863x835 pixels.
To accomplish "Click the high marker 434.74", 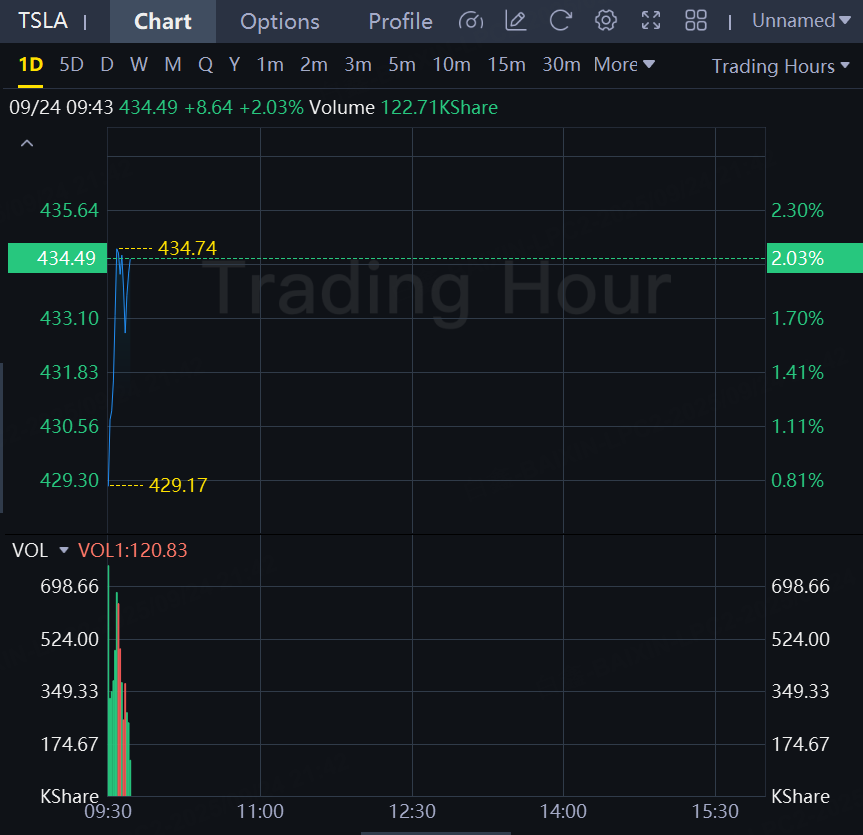I will click(x=187, y=248).
